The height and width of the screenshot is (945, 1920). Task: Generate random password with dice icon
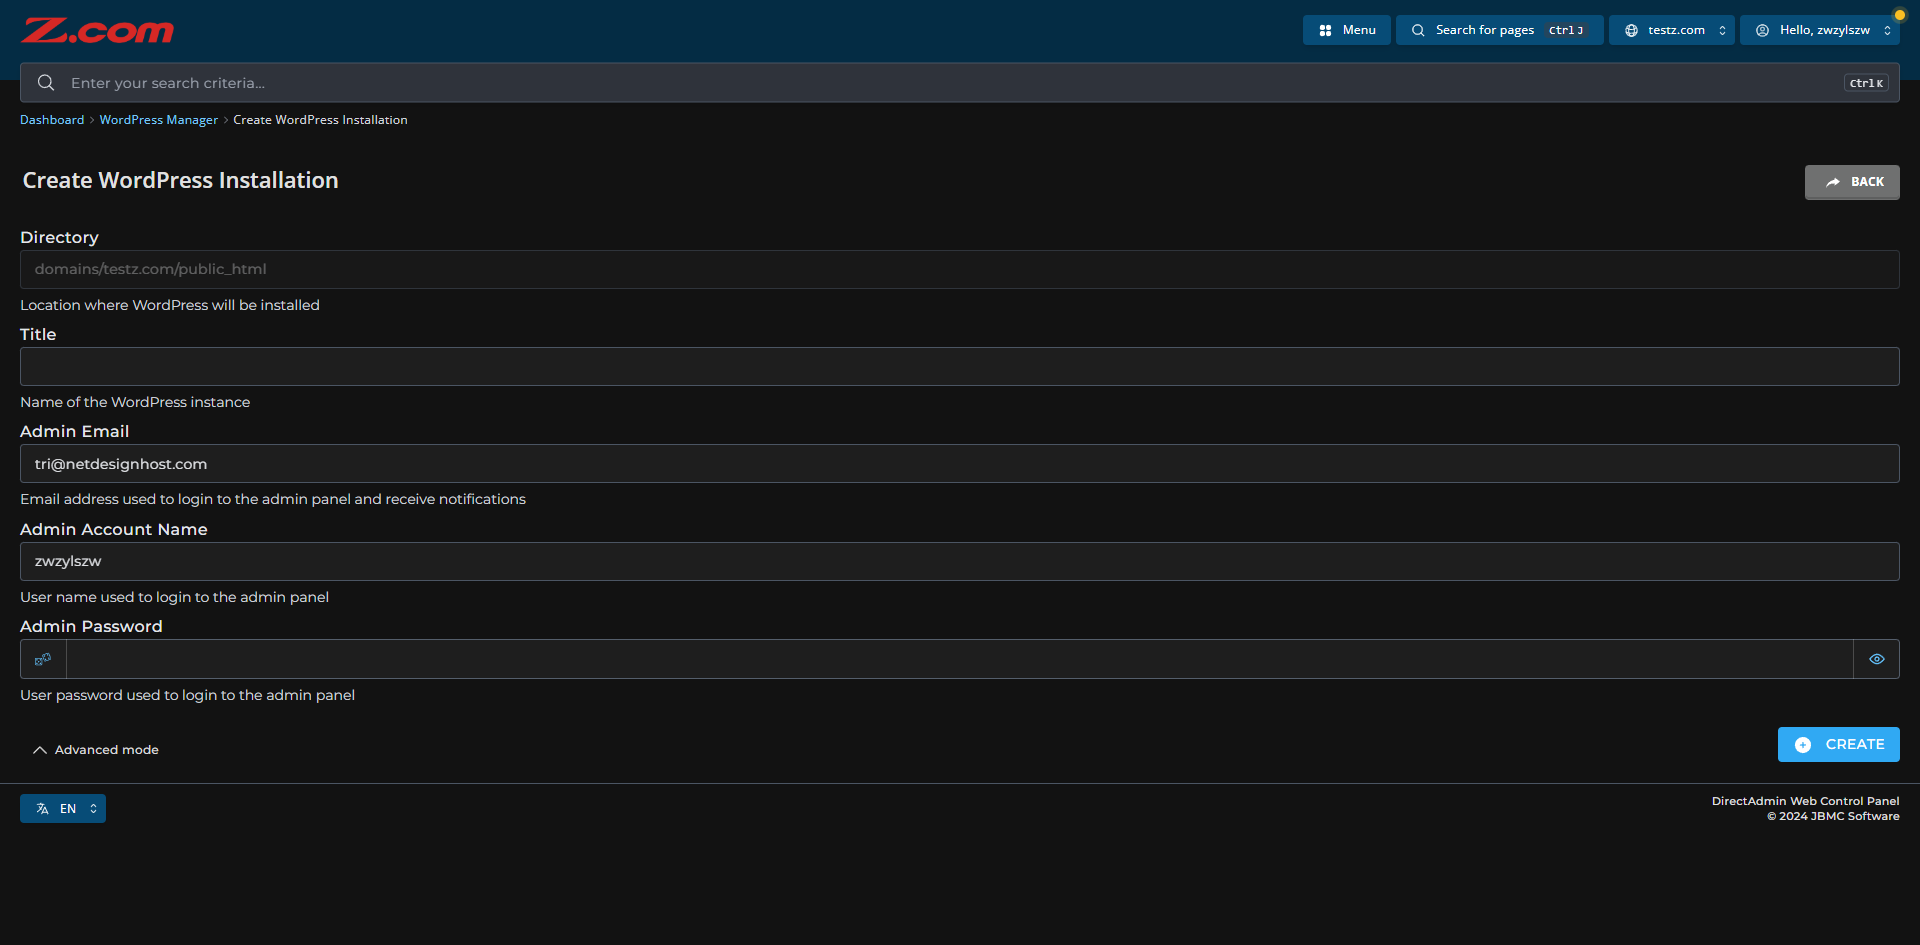[x=43, y=659]
